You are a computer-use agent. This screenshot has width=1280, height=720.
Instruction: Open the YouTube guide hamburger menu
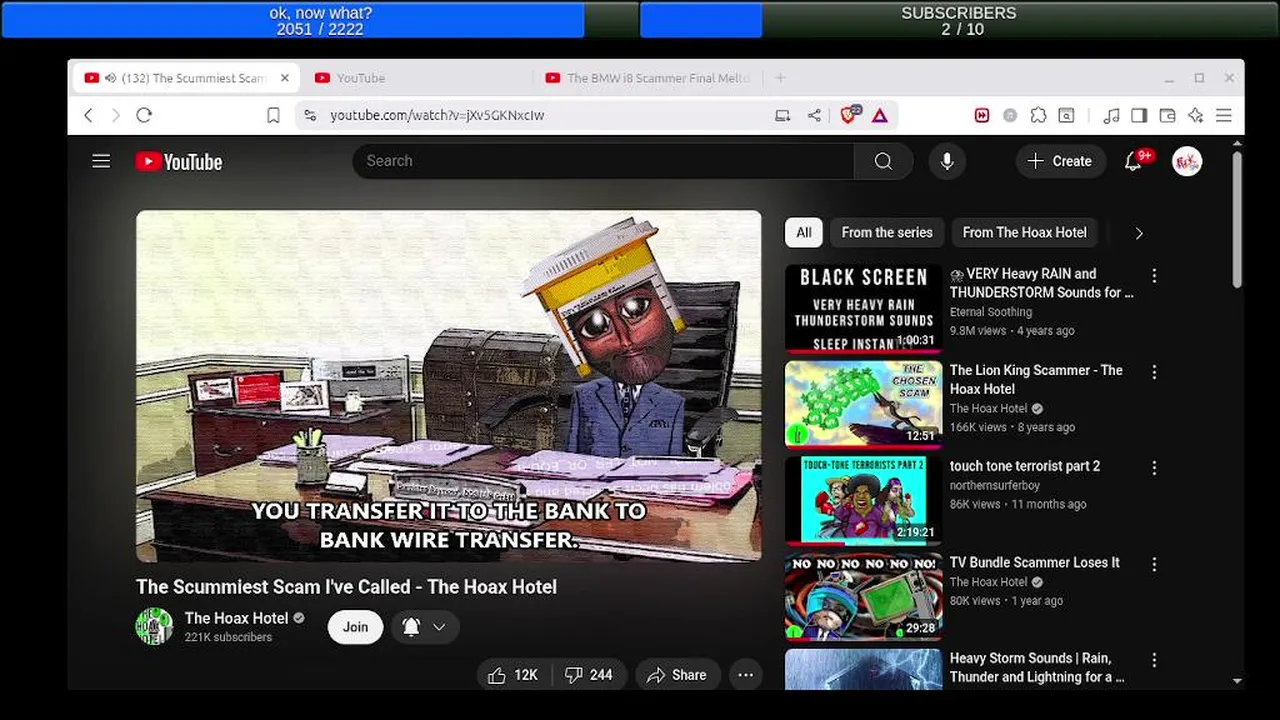click(101, 161)
